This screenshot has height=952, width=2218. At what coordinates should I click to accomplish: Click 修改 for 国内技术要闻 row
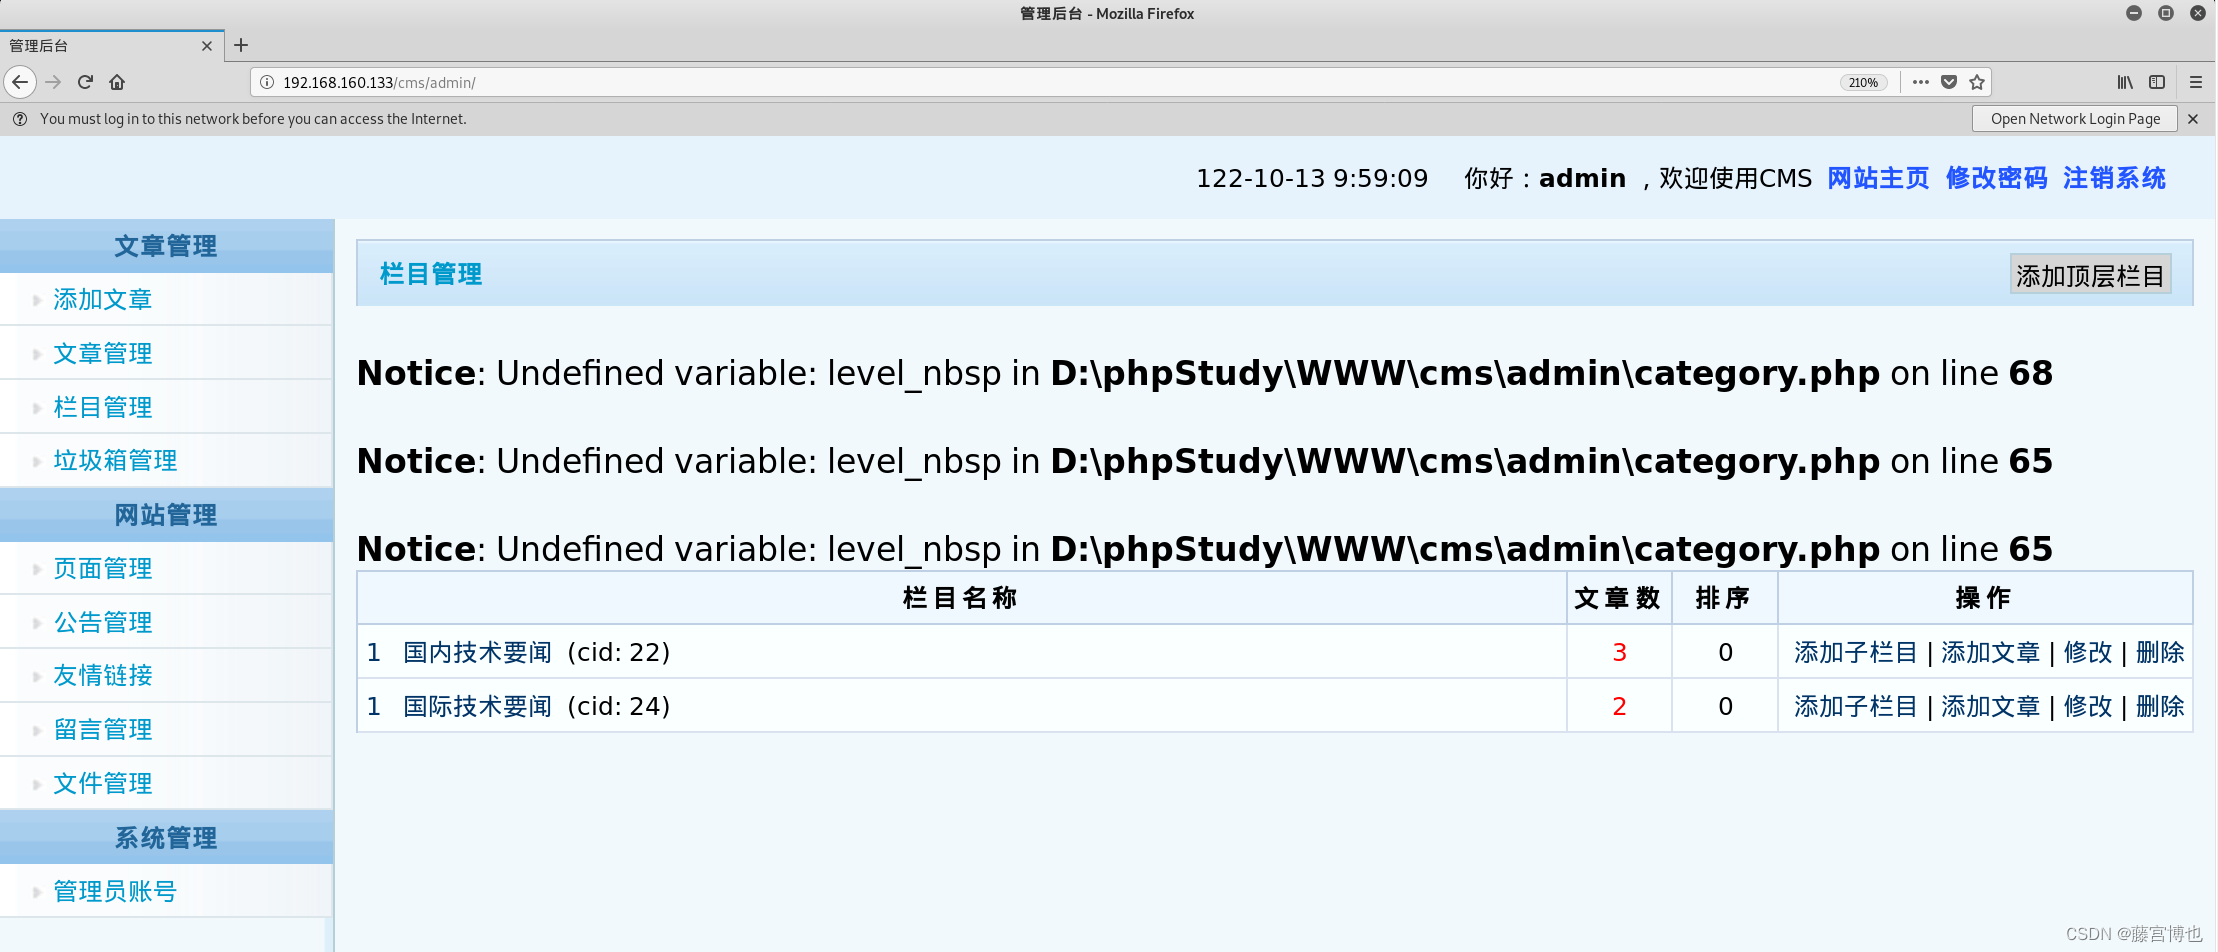(x=2088, y=653)
